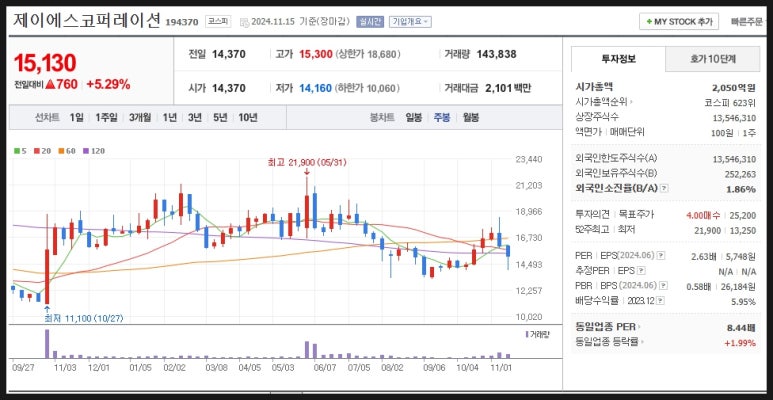Switch to the 투자정보 tab
This screenshot has width=773, height=400.
(618, 59)
